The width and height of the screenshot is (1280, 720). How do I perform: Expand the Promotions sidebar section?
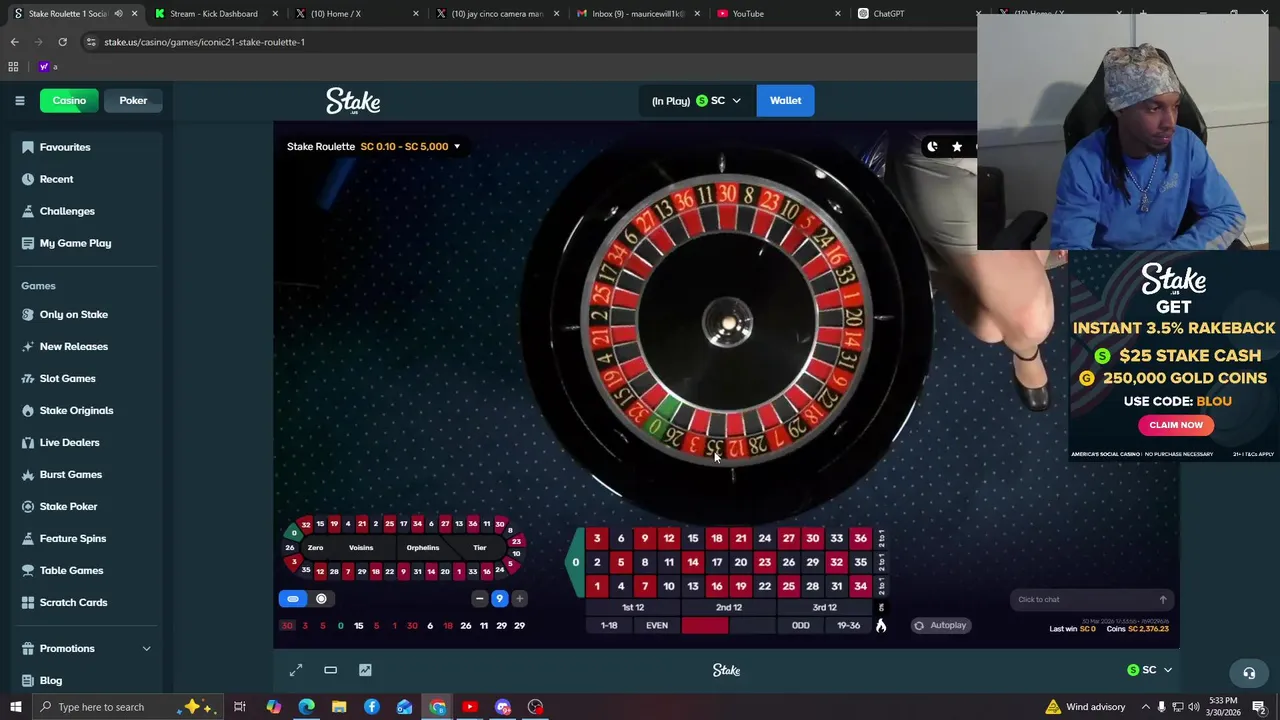tap(85, 648)
